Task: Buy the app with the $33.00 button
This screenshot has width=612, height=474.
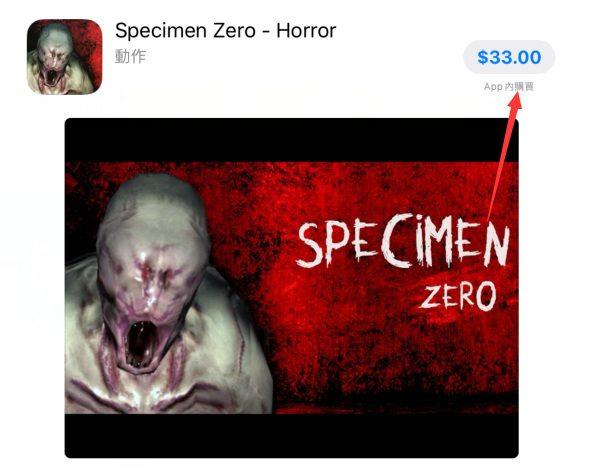Action: pos(509,57)
